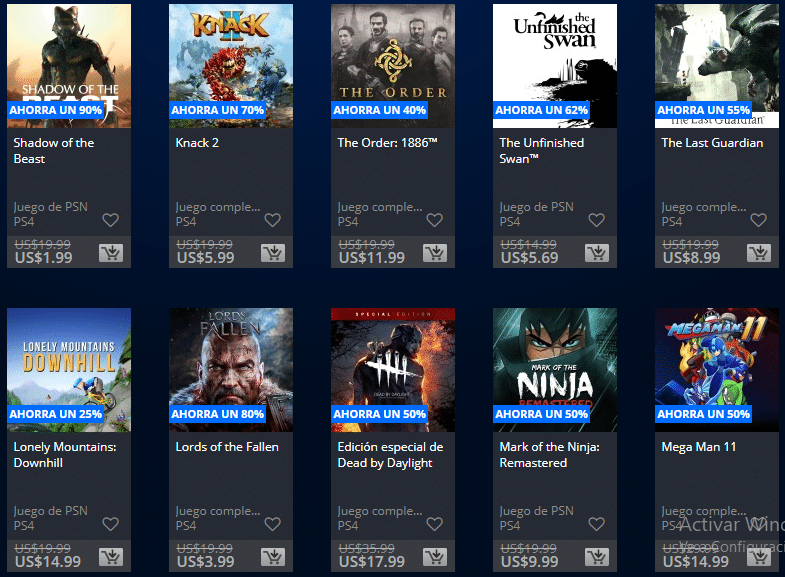Toggle wishlist heart for The Unfinished Swan
This screenshot has width=785, height=577.
pos(596,220)
